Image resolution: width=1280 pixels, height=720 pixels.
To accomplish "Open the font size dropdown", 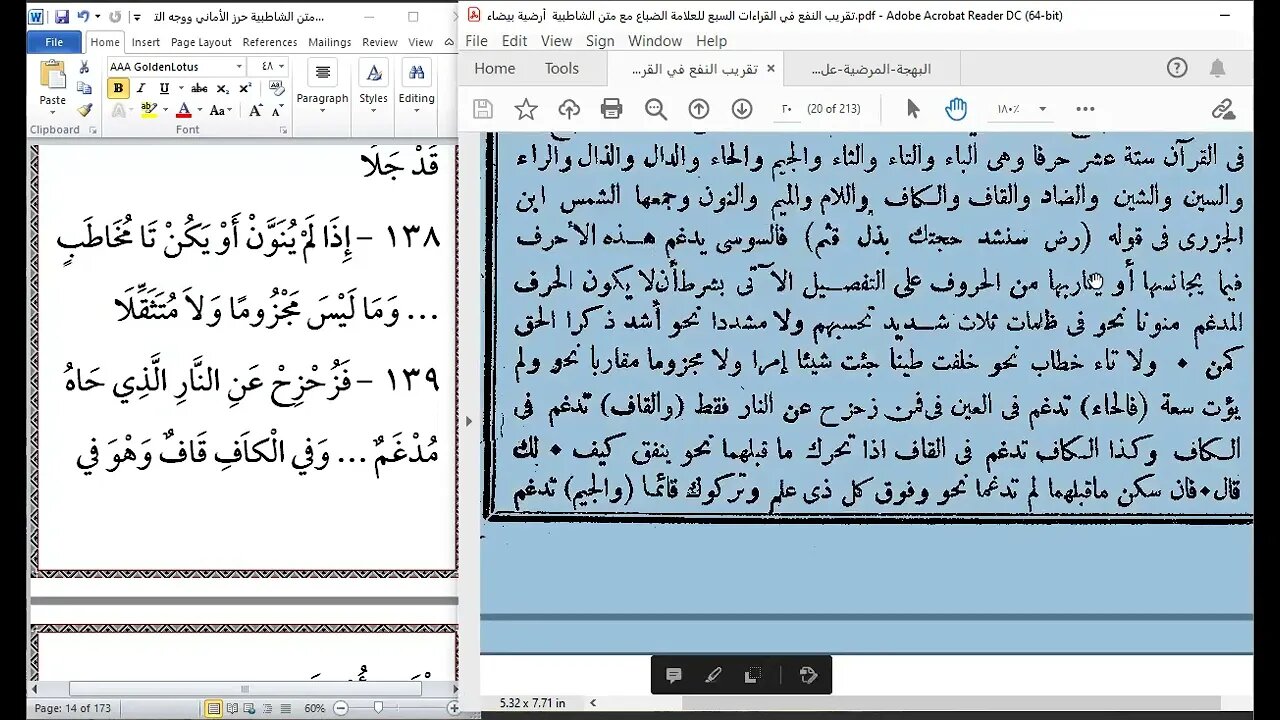I will (283, 66).
